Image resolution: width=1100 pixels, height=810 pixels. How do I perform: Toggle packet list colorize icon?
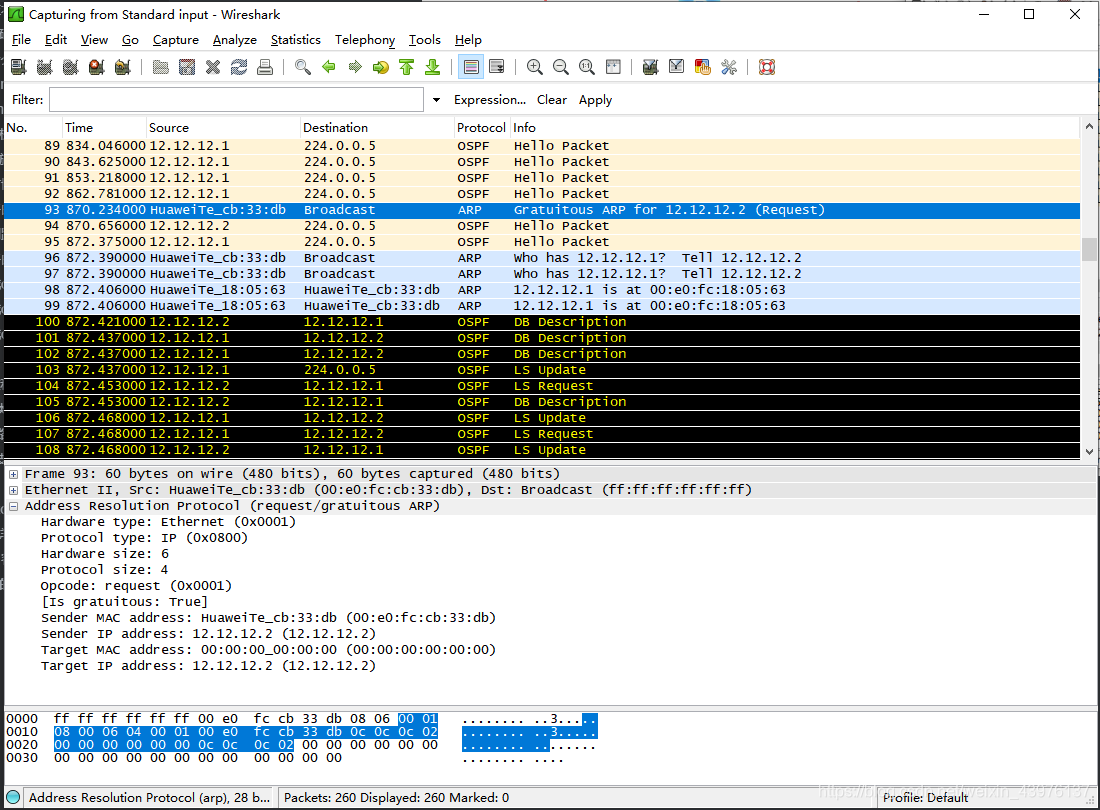tap(471, 67)
